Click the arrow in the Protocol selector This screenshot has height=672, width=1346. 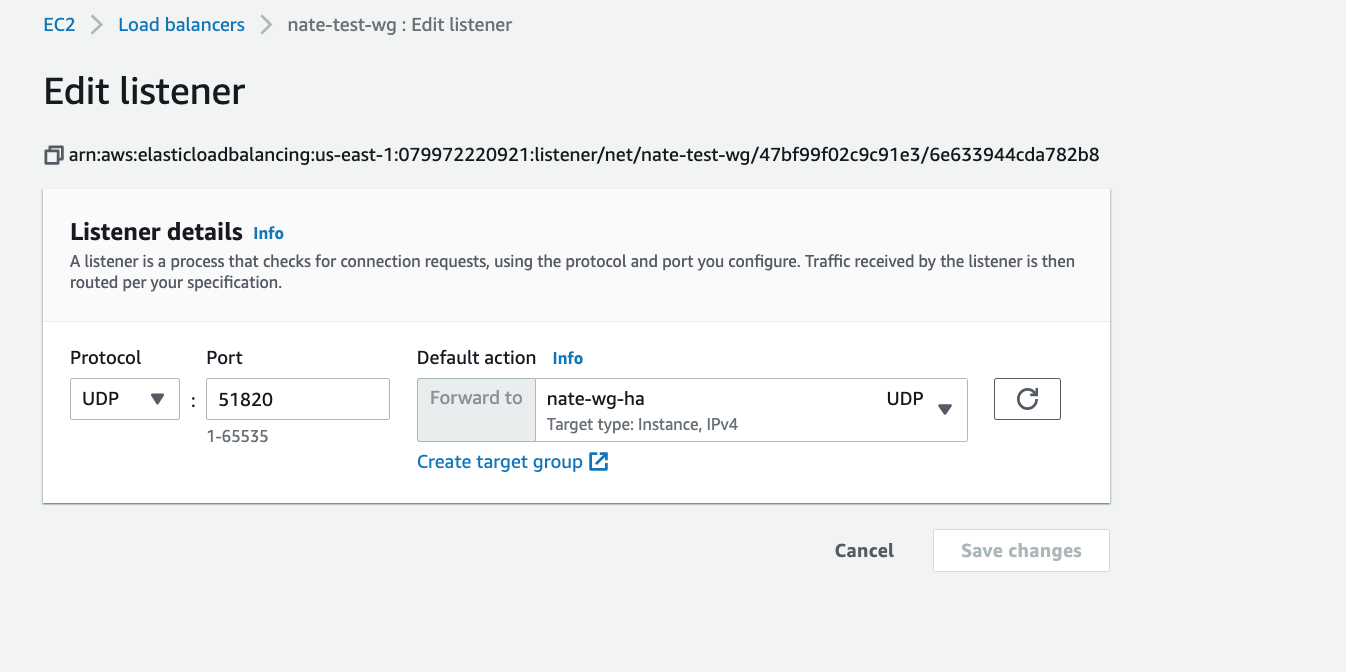point(157,399)
